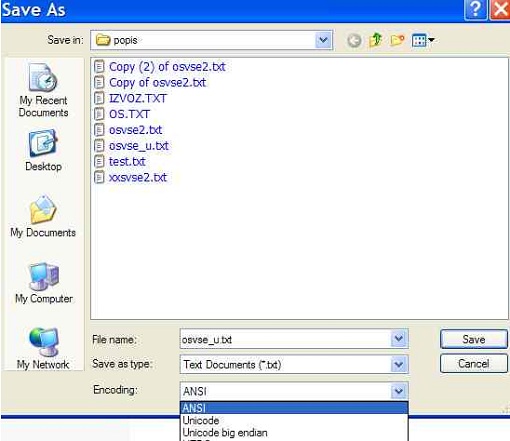Expand the Save as type dropdown arrow

click(399, 364)
